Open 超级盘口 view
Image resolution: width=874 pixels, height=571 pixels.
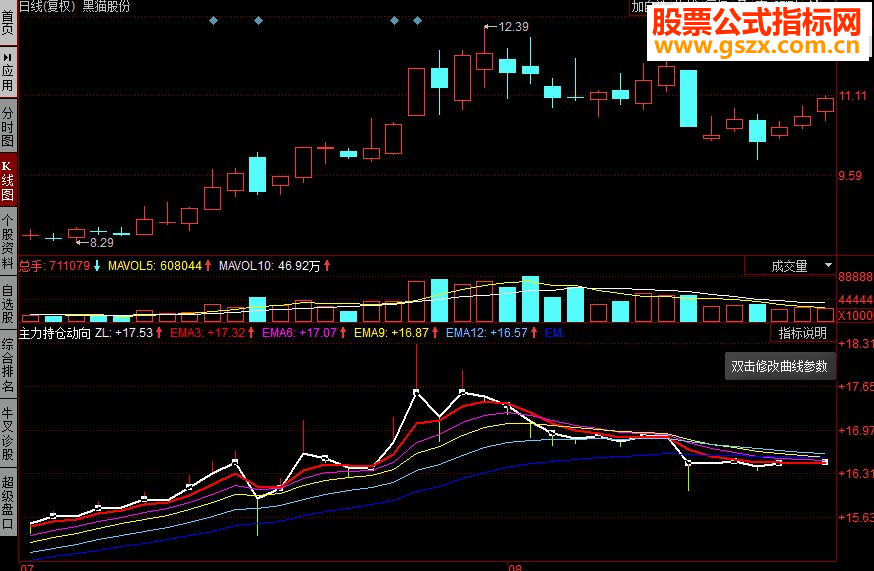click(8, 502)
